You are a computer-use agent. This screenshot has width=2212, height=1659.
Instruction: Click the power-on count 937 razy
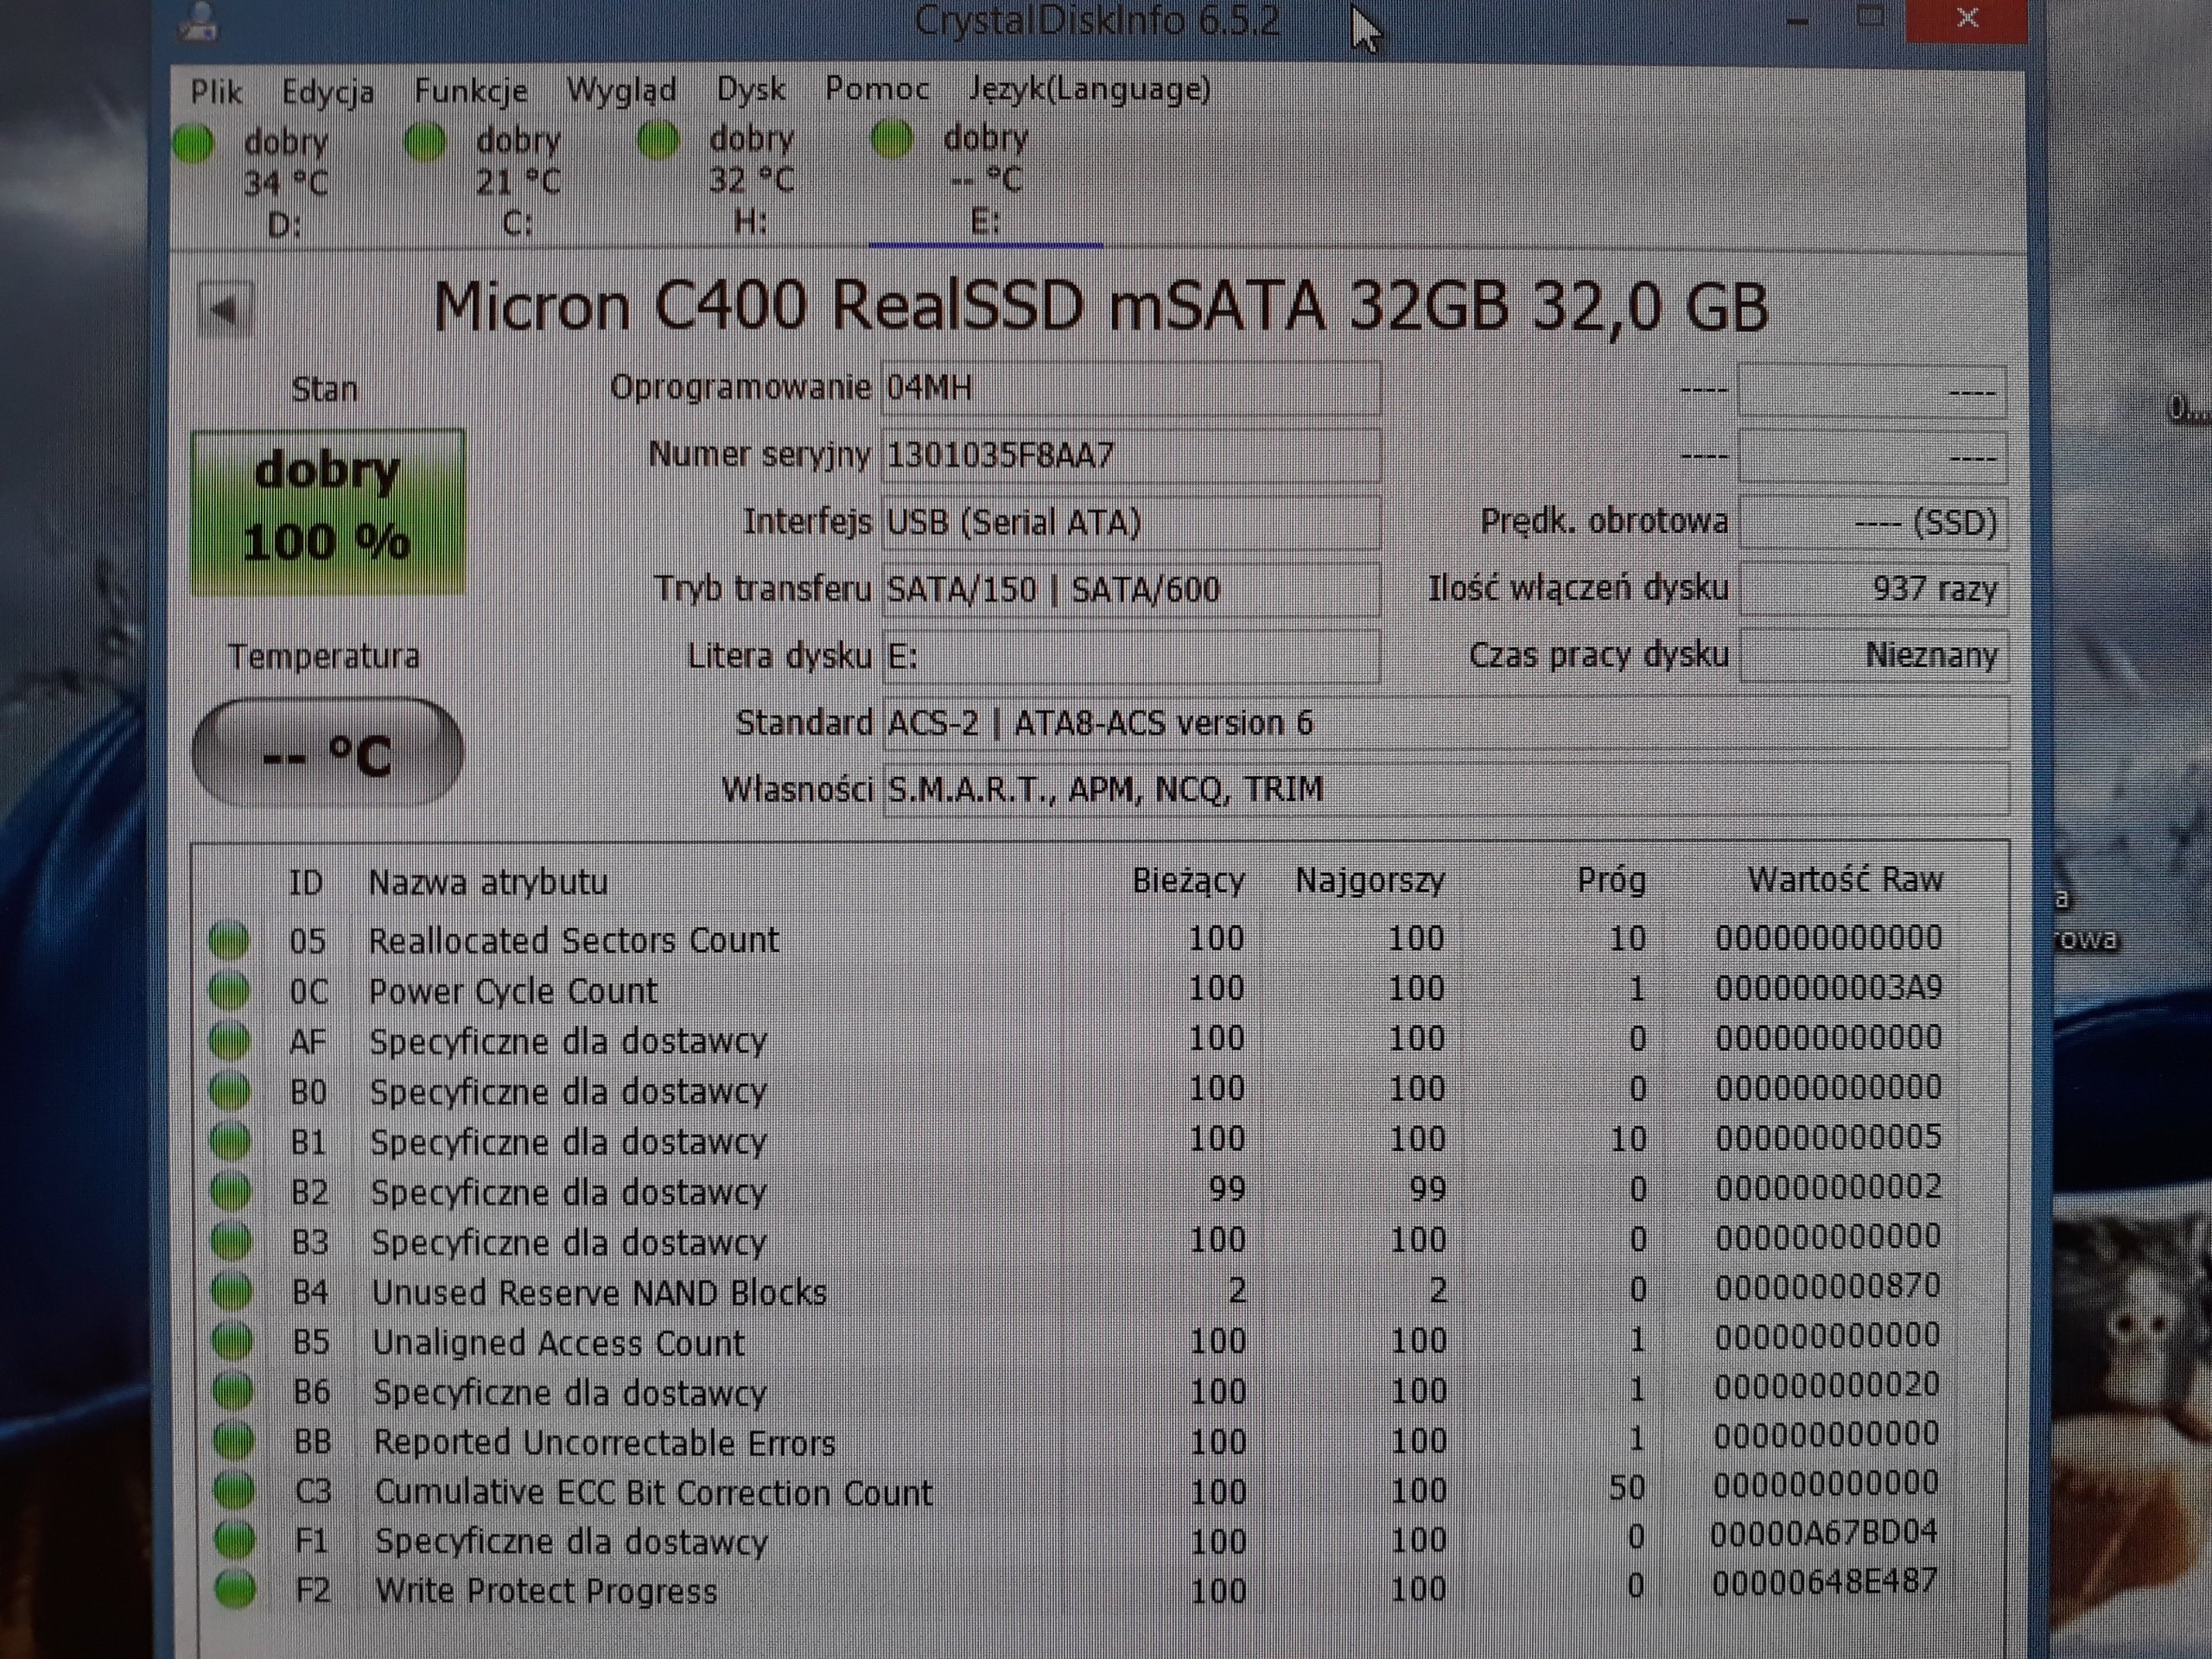pos(1873,589)
